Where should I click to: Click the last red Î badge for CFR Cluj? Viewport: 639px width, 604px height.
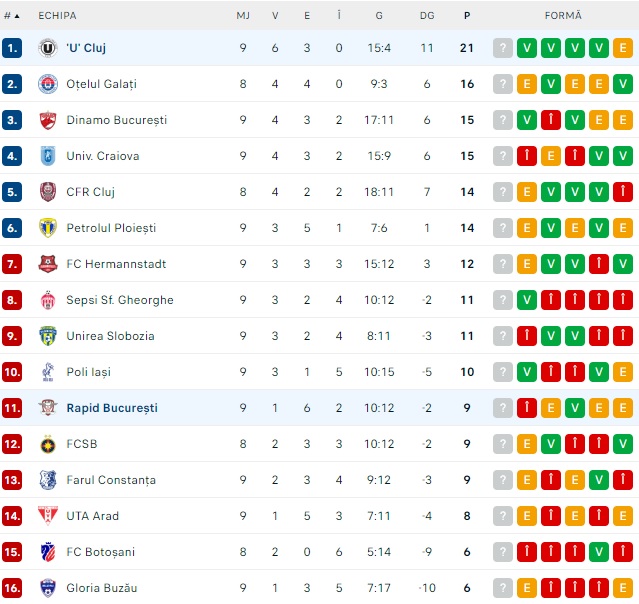click(623, 192)
